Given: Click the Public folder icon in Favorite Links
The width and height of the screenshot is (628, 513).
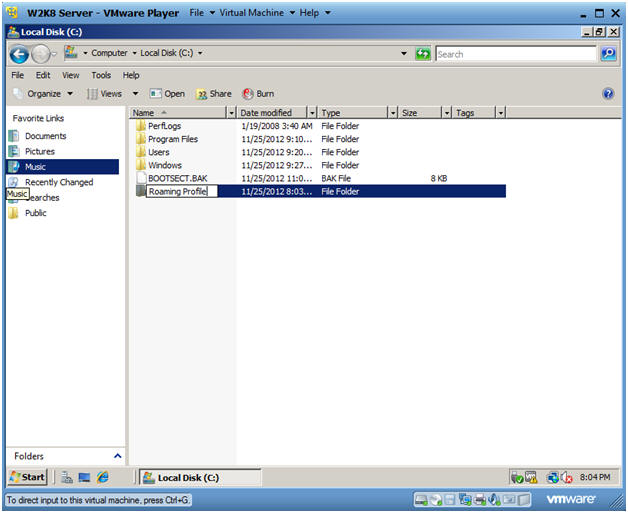Looking at the screenshot, I should [x=14, y=213].
